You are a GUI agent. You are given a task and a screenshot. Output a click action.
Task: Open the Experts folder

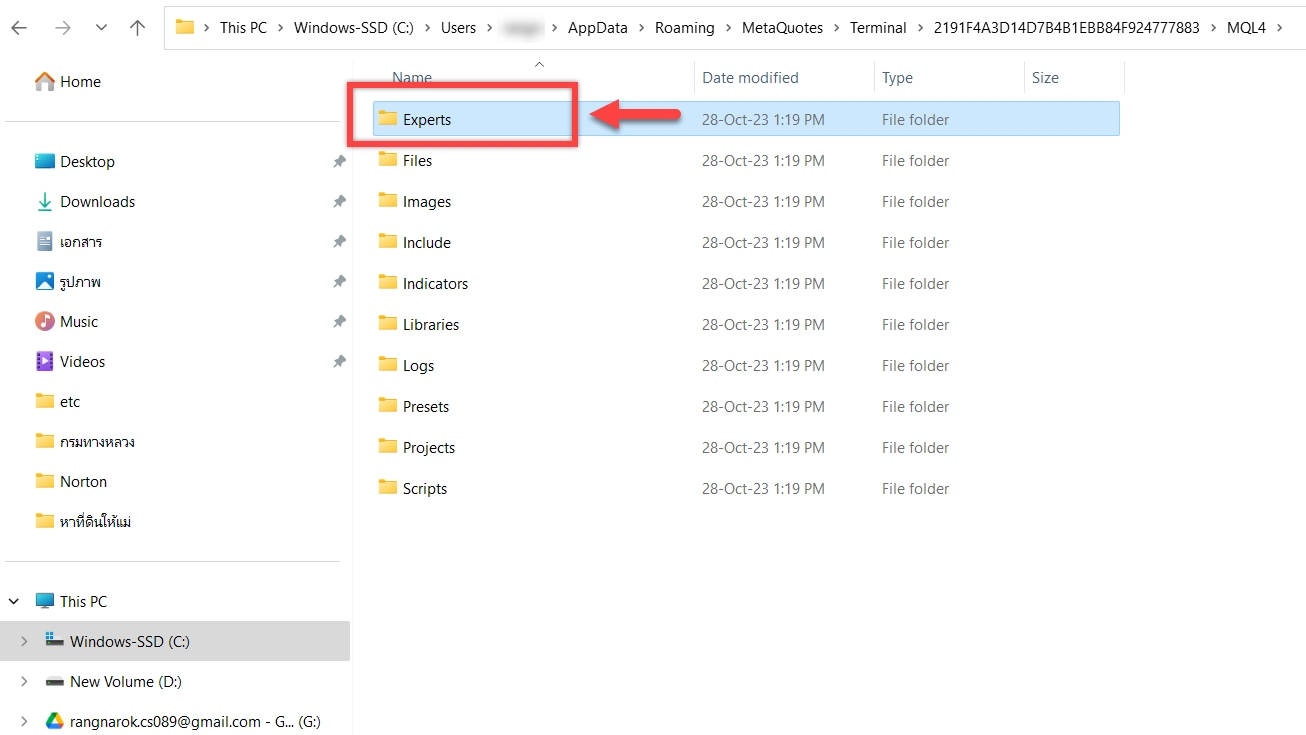click(x=426, y=120)
